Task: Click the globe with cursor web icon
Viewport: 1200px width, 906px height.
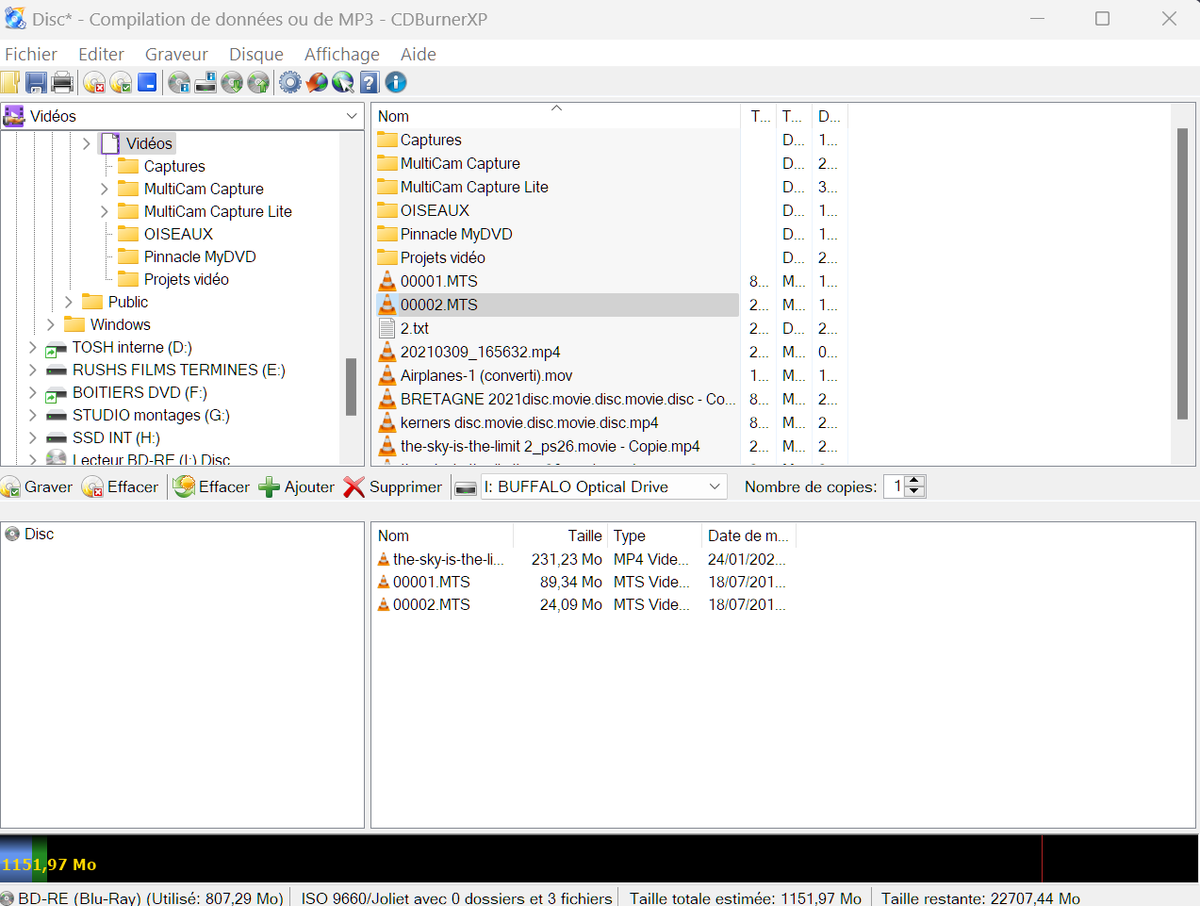Action: 343,83
